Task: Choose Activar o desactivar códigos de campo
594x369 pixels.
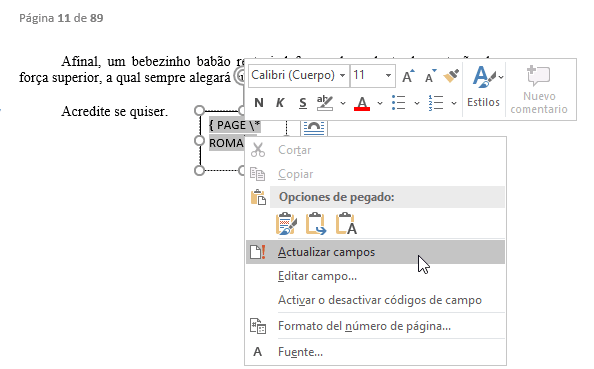Action: point(375,300)
